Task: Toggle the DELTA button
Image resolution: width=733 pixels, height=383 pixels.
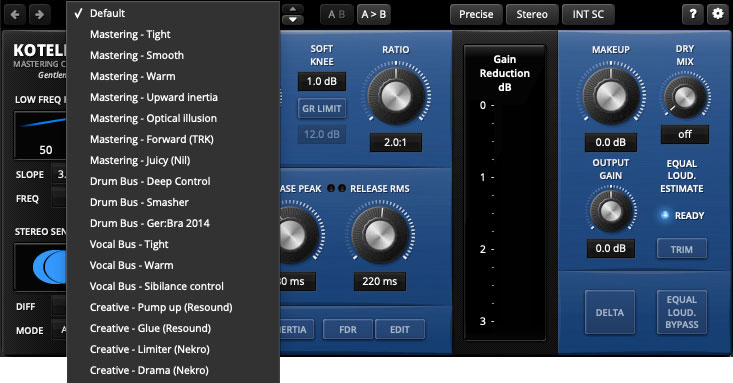Action: [610, 312]
